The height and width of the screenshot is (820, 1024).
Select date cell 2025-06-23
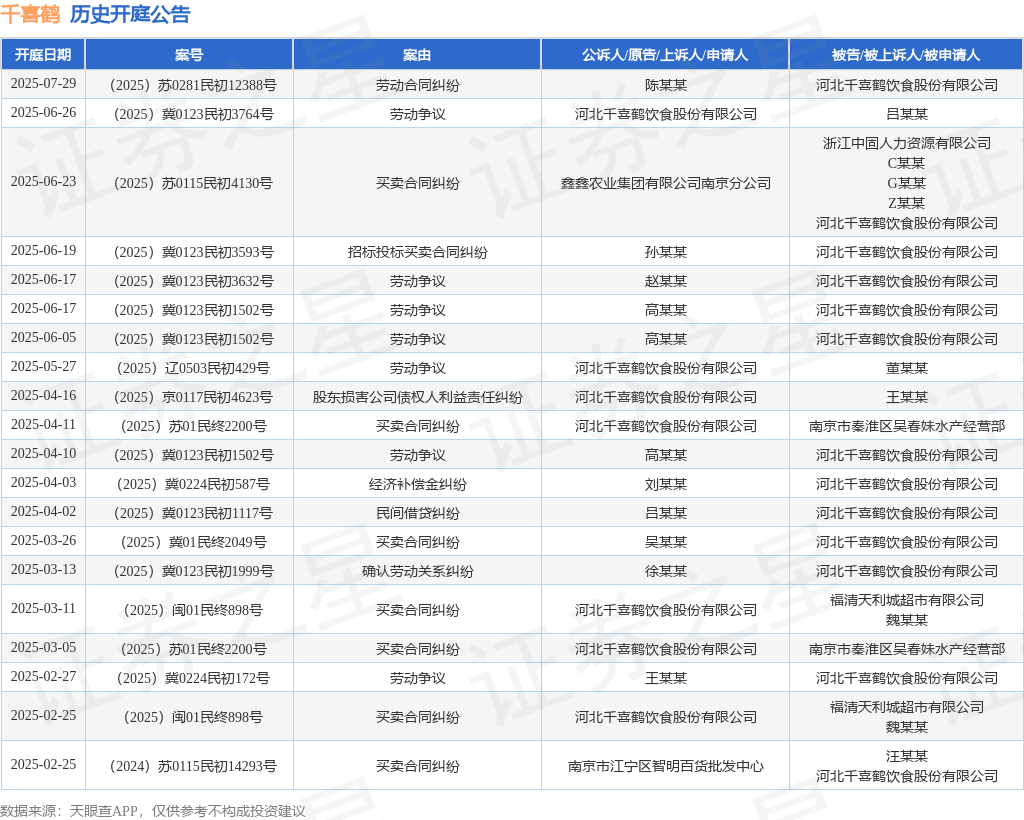pos(43,181)
